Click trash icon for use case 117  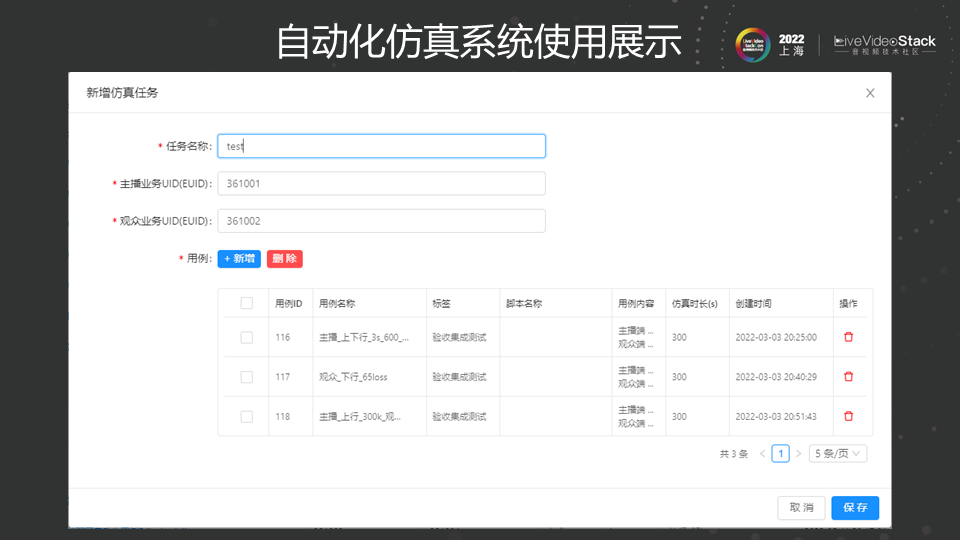click(848, 377)
